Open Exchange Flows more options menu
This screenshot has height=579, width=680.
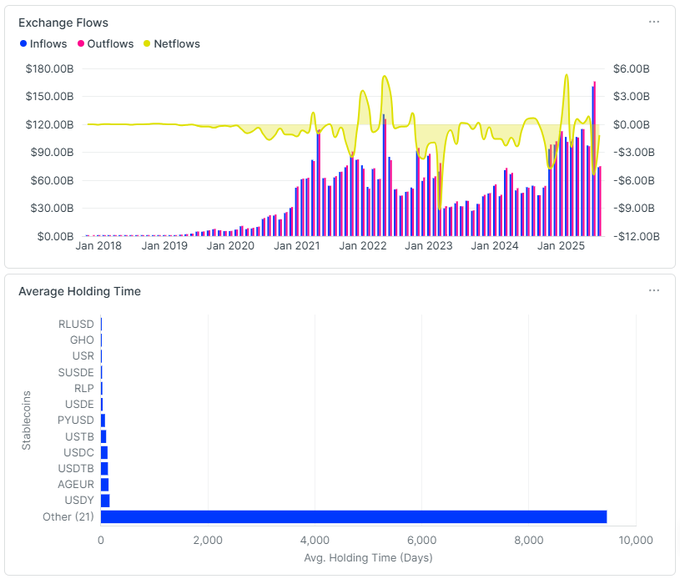click(x=654, y=22)
